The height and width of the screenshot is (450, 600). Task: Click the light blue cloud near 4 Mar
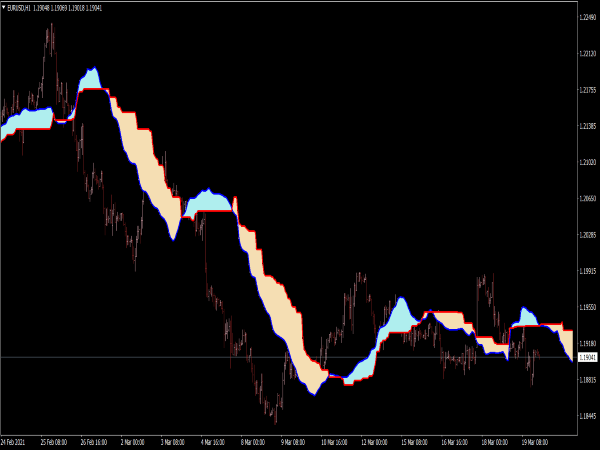click(x=209, y=202)
